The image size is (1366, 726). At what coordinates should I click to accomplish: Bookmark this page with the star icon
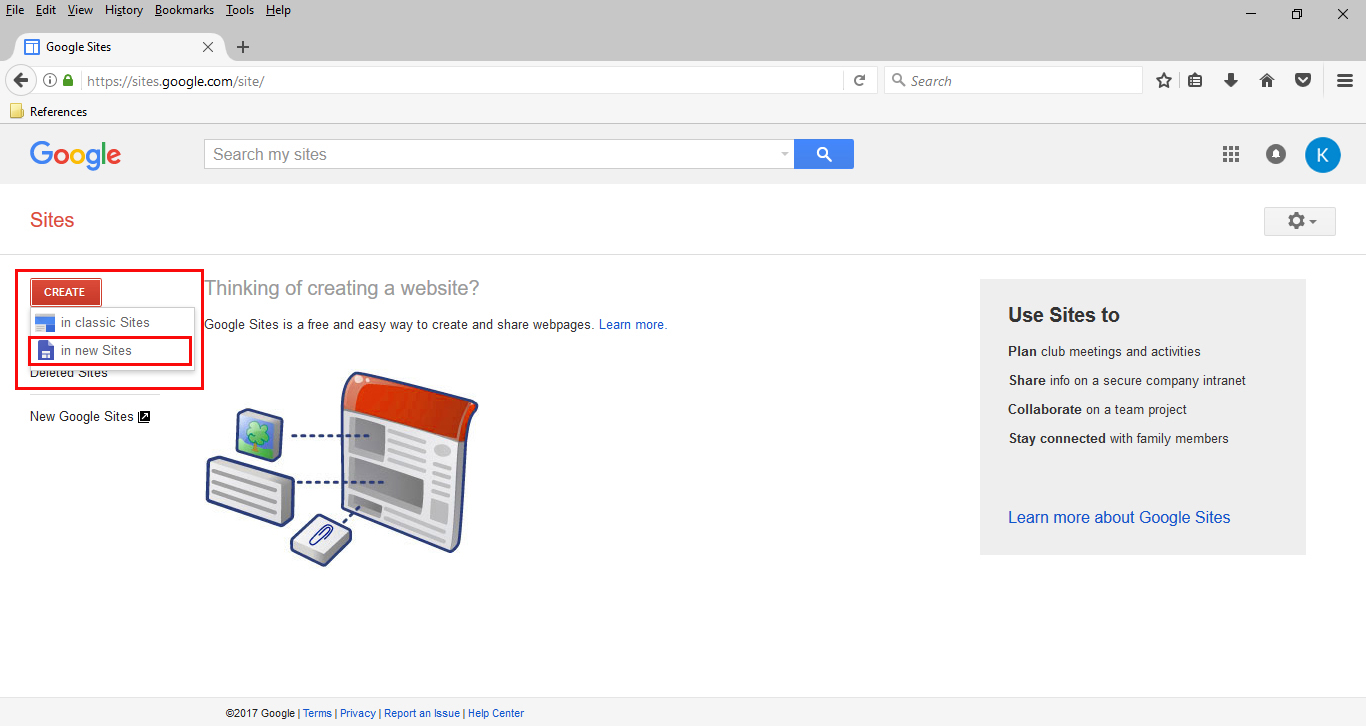(1164, 81)
